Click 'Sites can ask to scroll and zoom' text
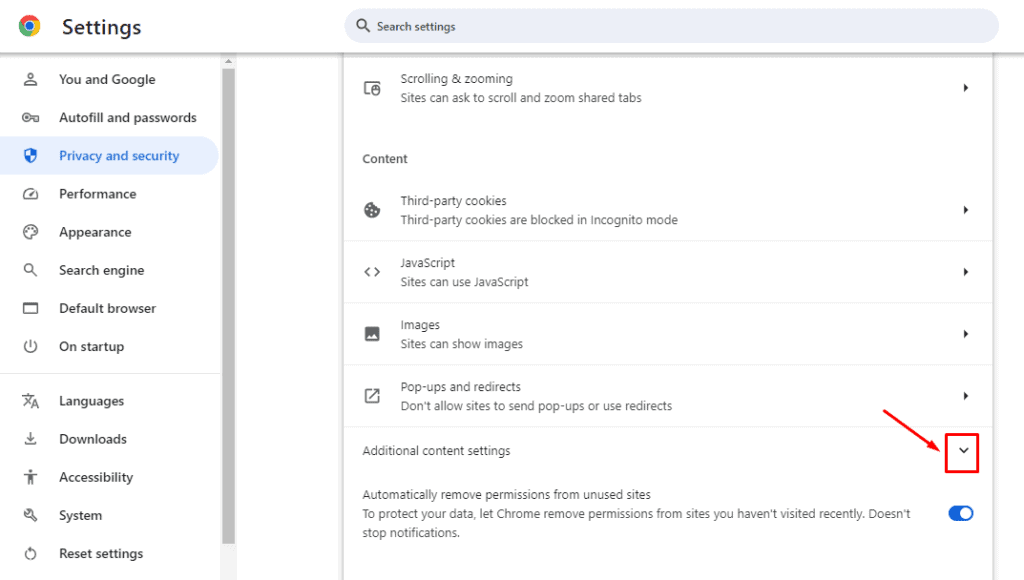Viewport: 1024px width, 580px height. (521, 97)
